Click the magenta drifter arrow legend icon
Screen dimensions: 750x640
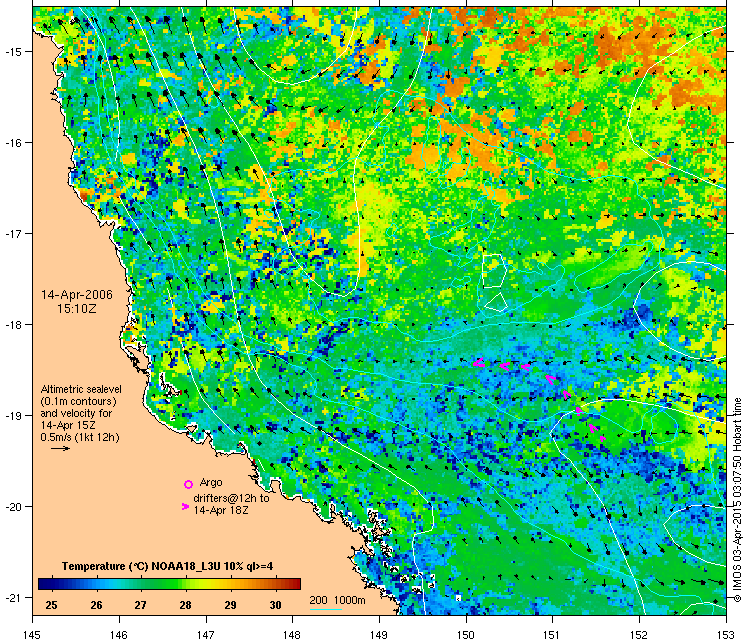click(x=185, y=506)
